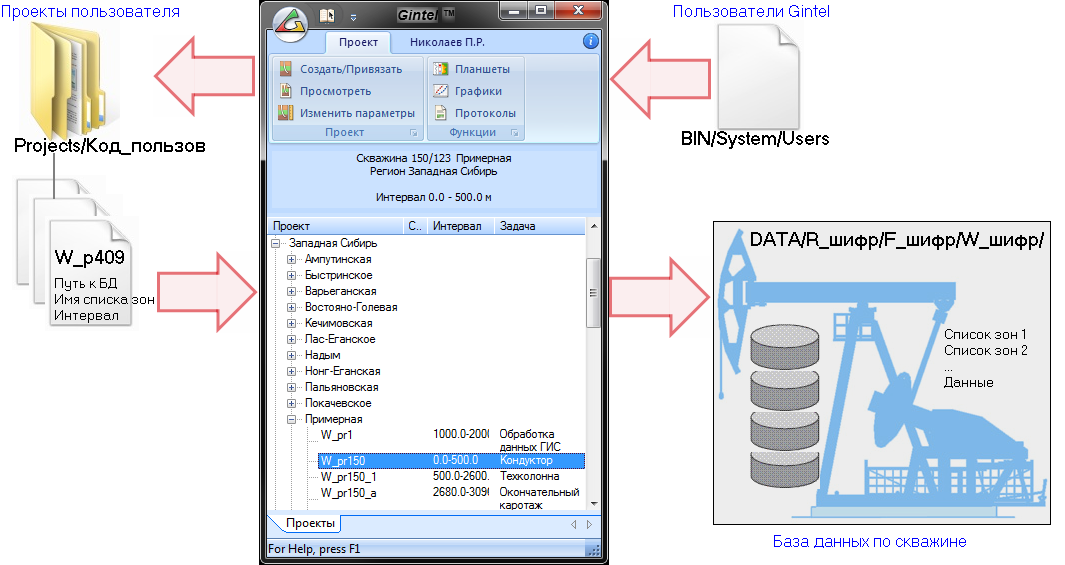
Task: Select the W_pr1 project row
Action: [451, 439]
